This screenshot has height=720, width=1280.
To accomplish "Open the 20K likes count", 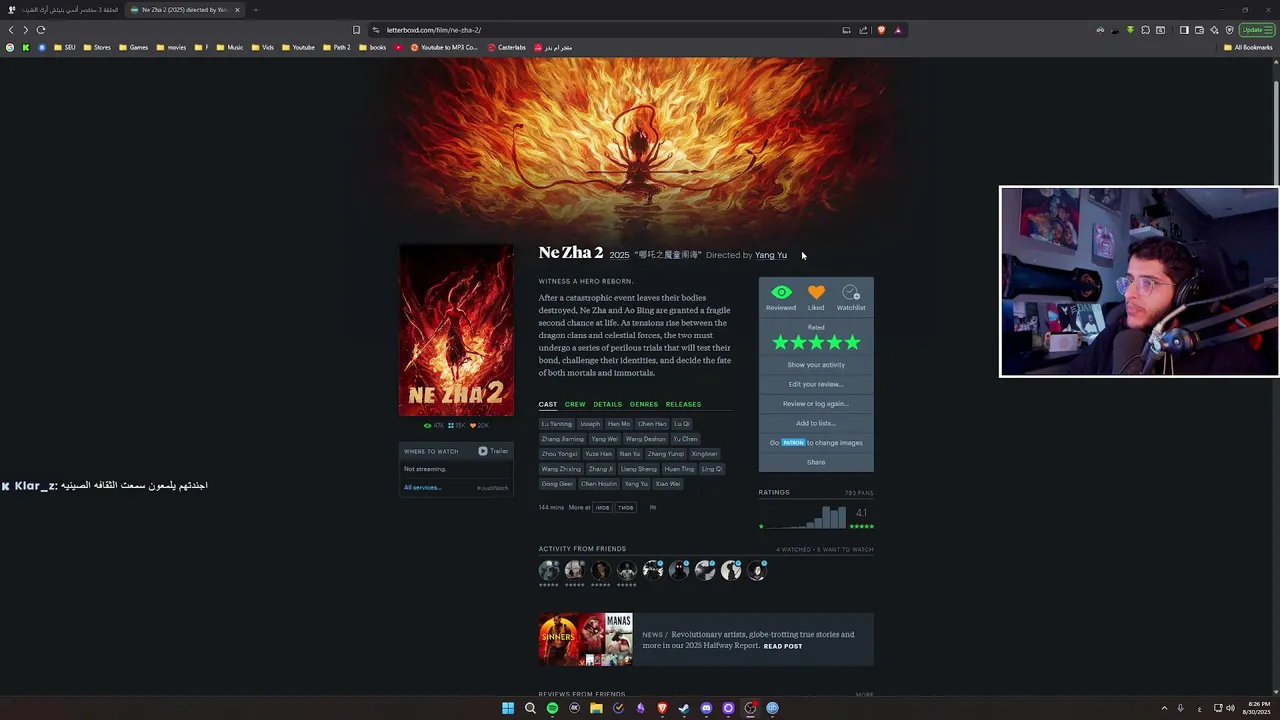I will point(480,426).
